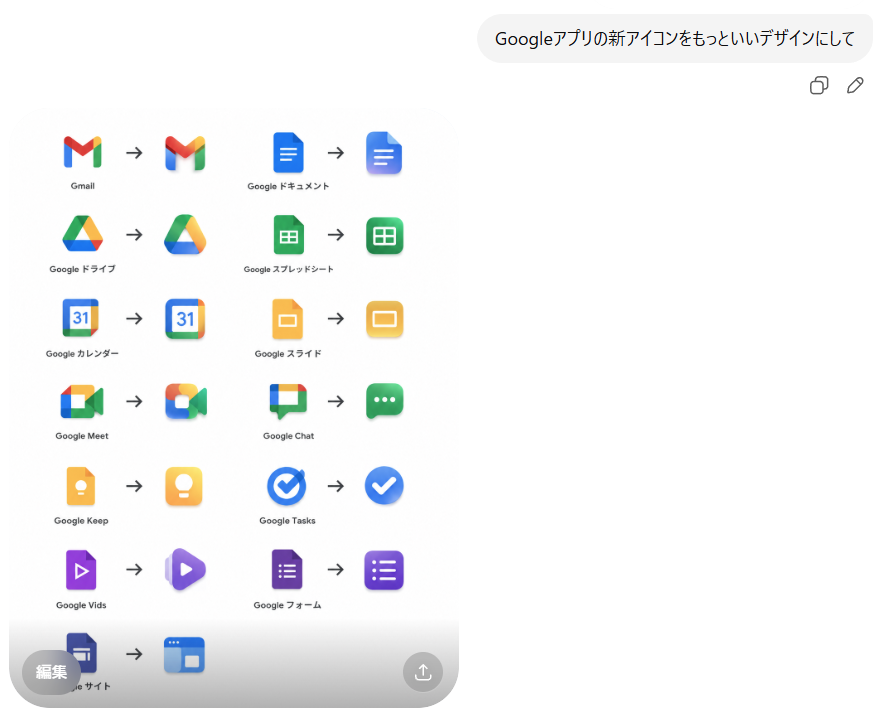Click the user message about Google アプリ icons
Image resolution: width=881 pixels, height=711 pixels.
tap(675, 38)
